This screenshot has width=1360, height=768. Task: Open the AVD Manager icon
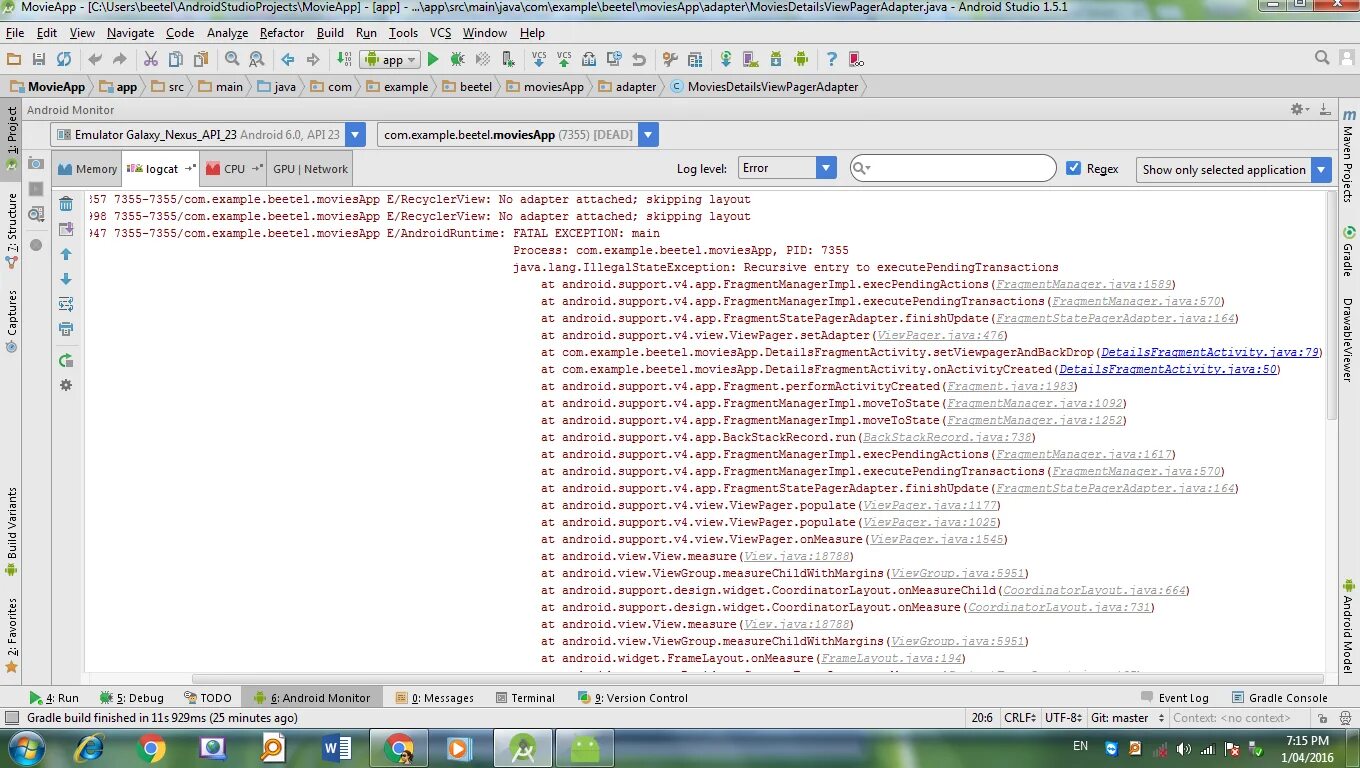(751, 60)
